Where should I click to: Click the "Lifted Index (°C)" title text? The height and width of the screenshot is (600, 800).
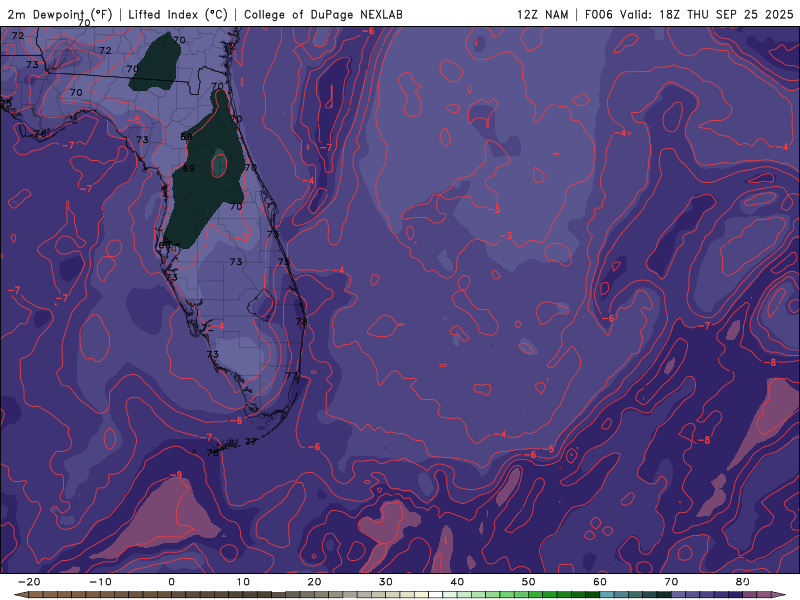pos(179,14)
